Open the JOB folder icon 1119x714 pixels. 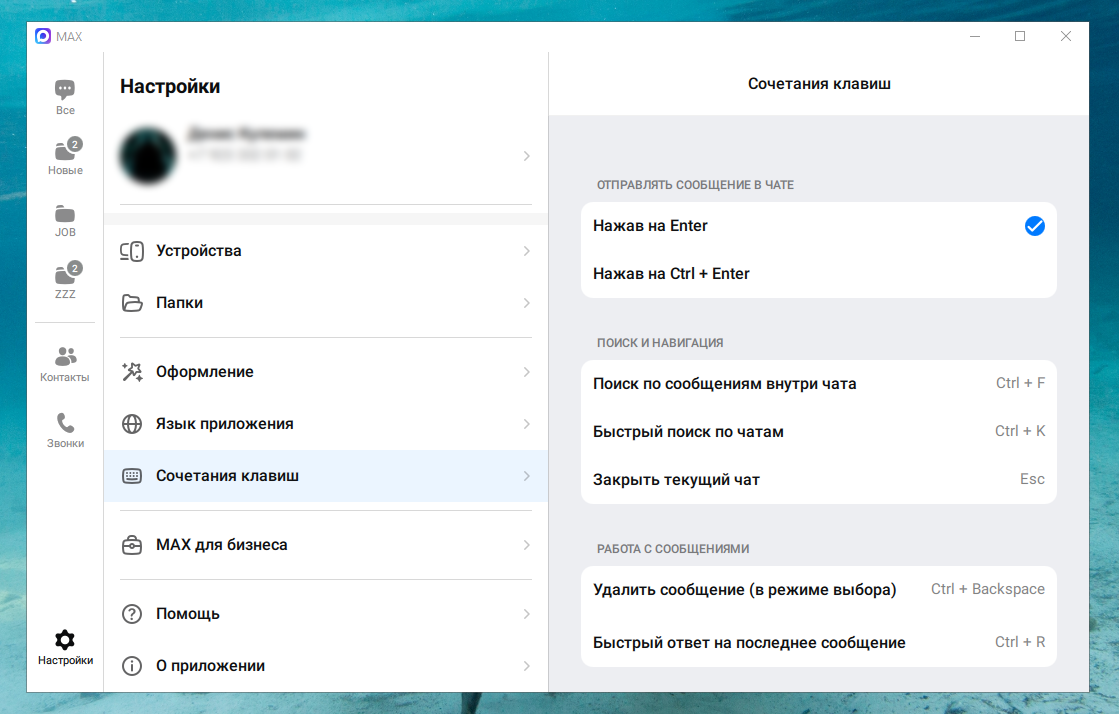pos(65,213)
